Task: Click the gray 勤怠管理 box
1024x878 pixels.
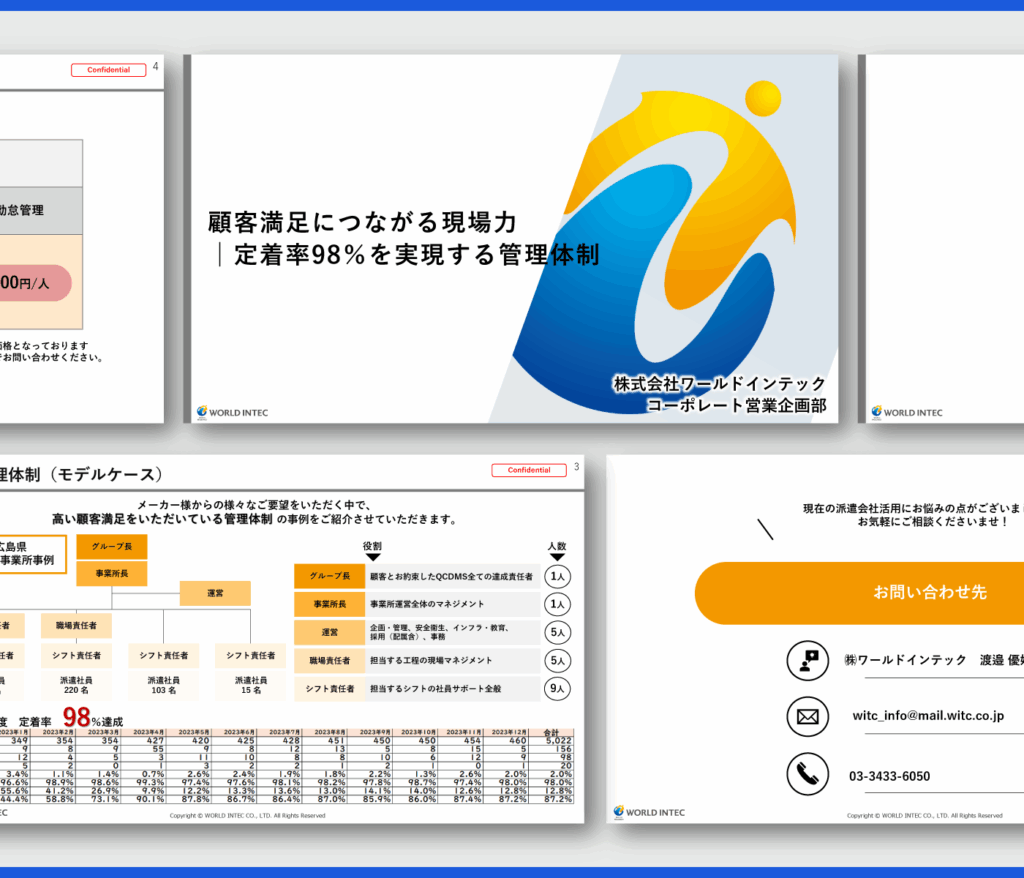Action: click(x=41, y=210)
